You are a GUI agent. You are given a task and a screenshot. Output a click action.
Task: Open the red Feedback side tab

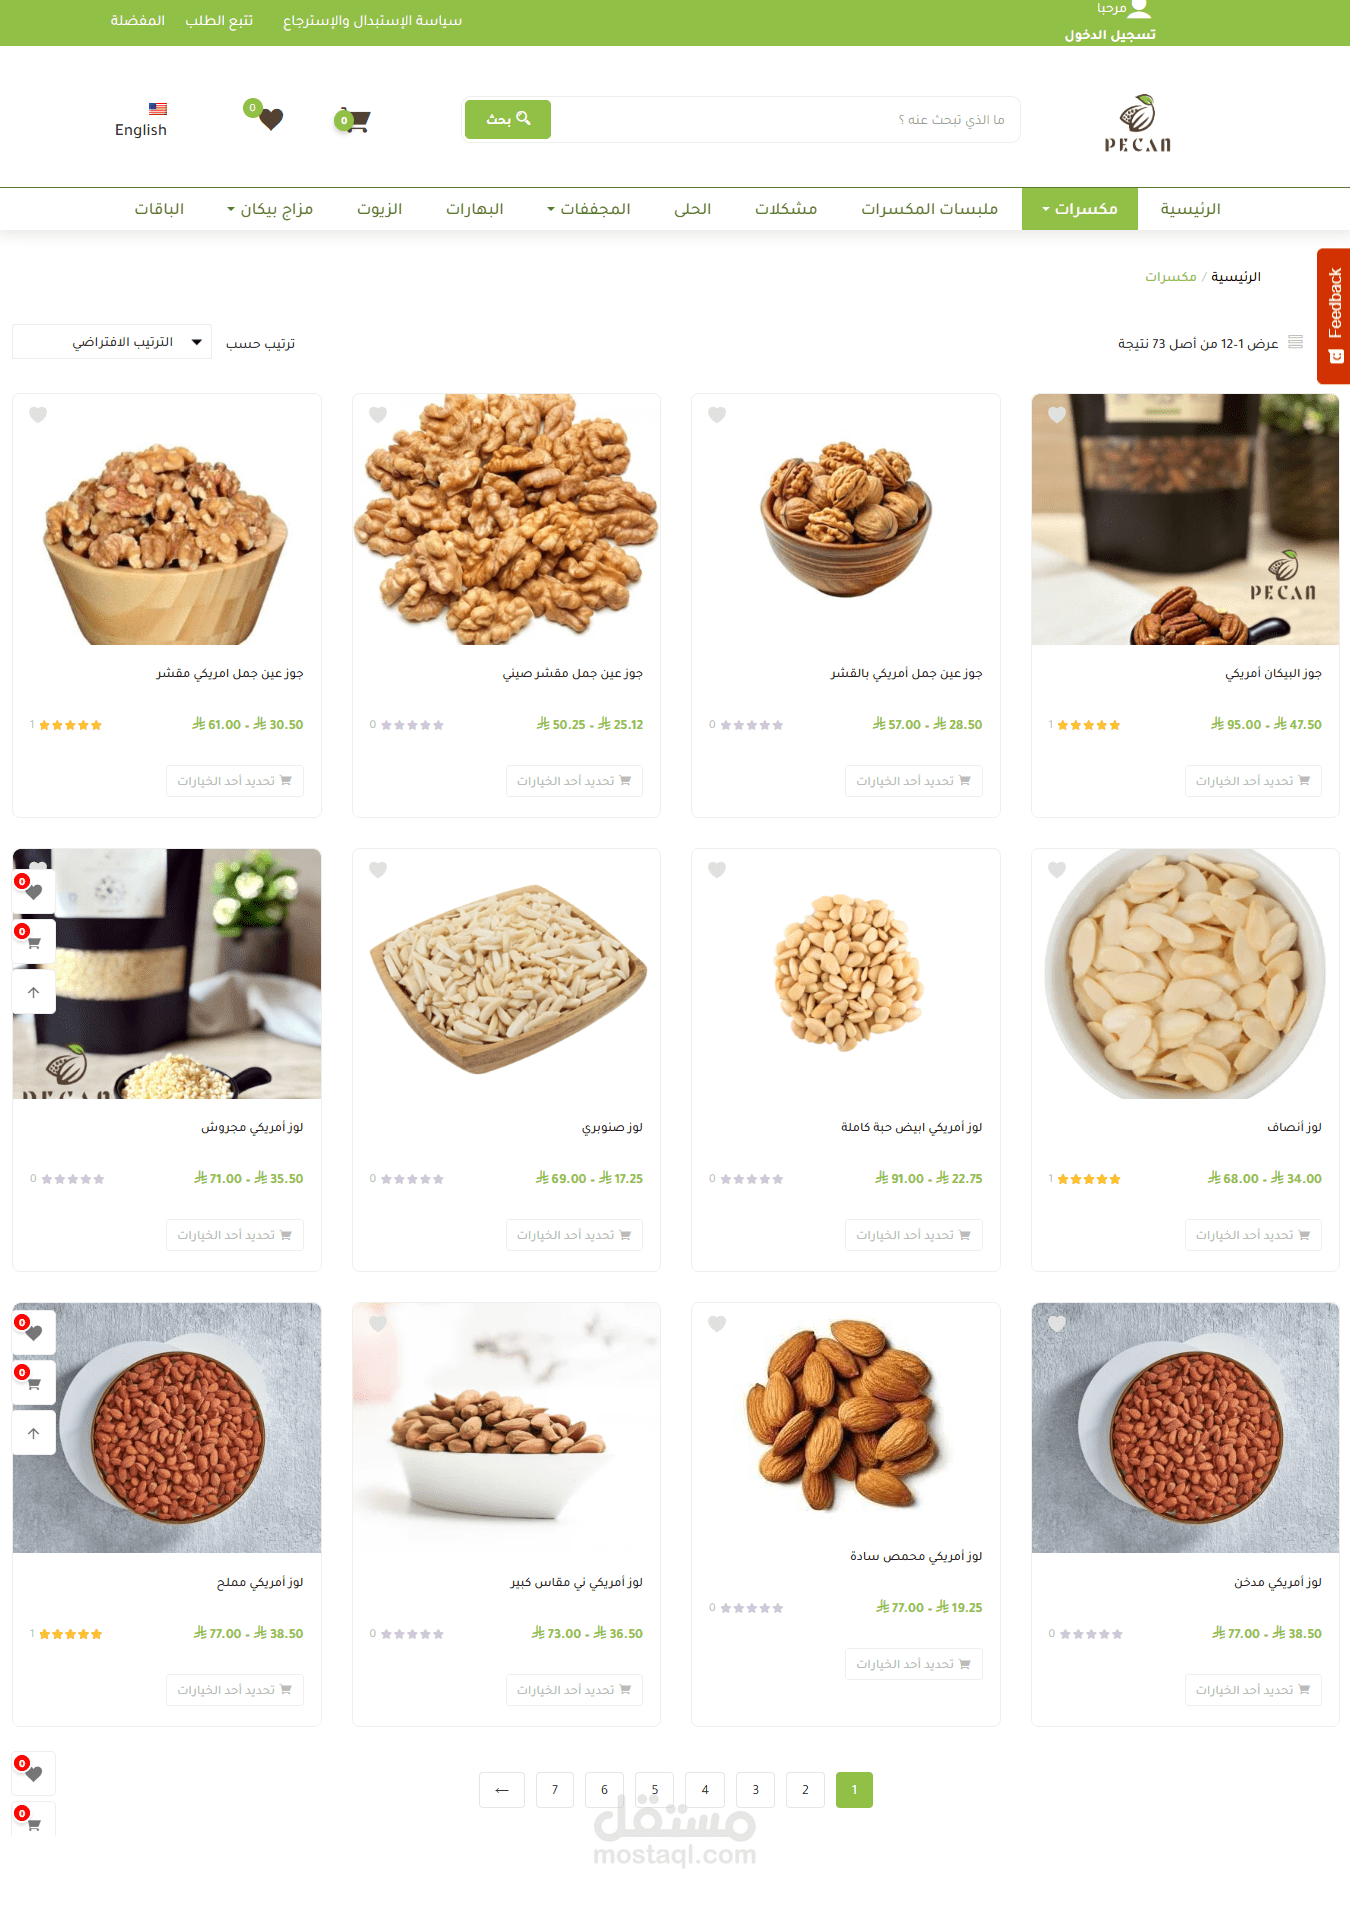1334,316
